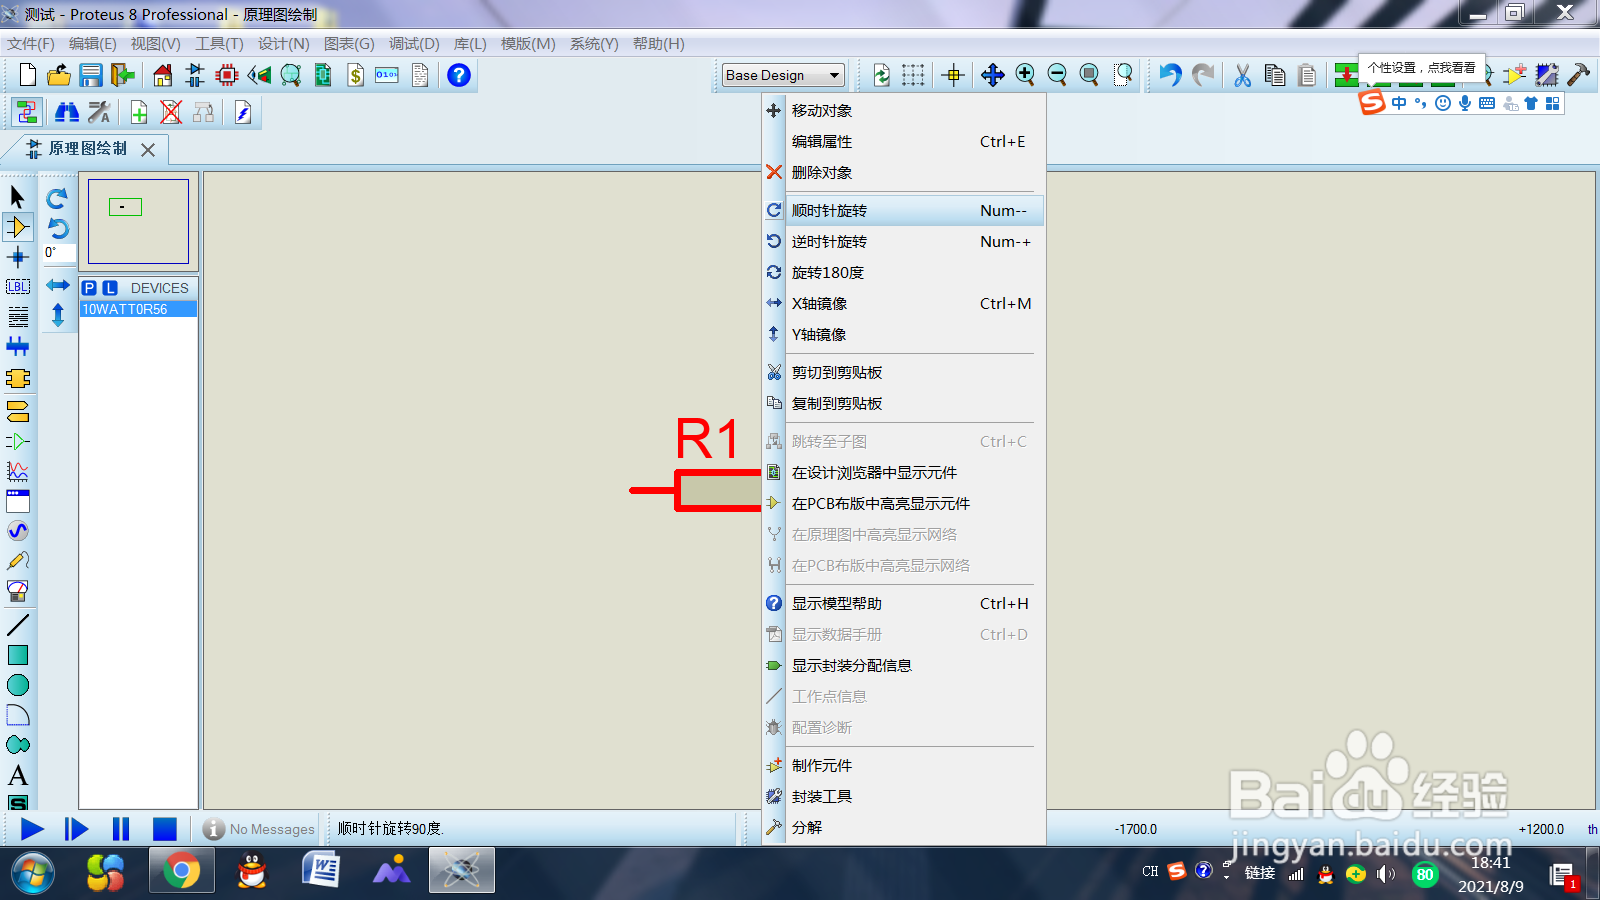Click the New Project toolbar icon

[27, 75]
